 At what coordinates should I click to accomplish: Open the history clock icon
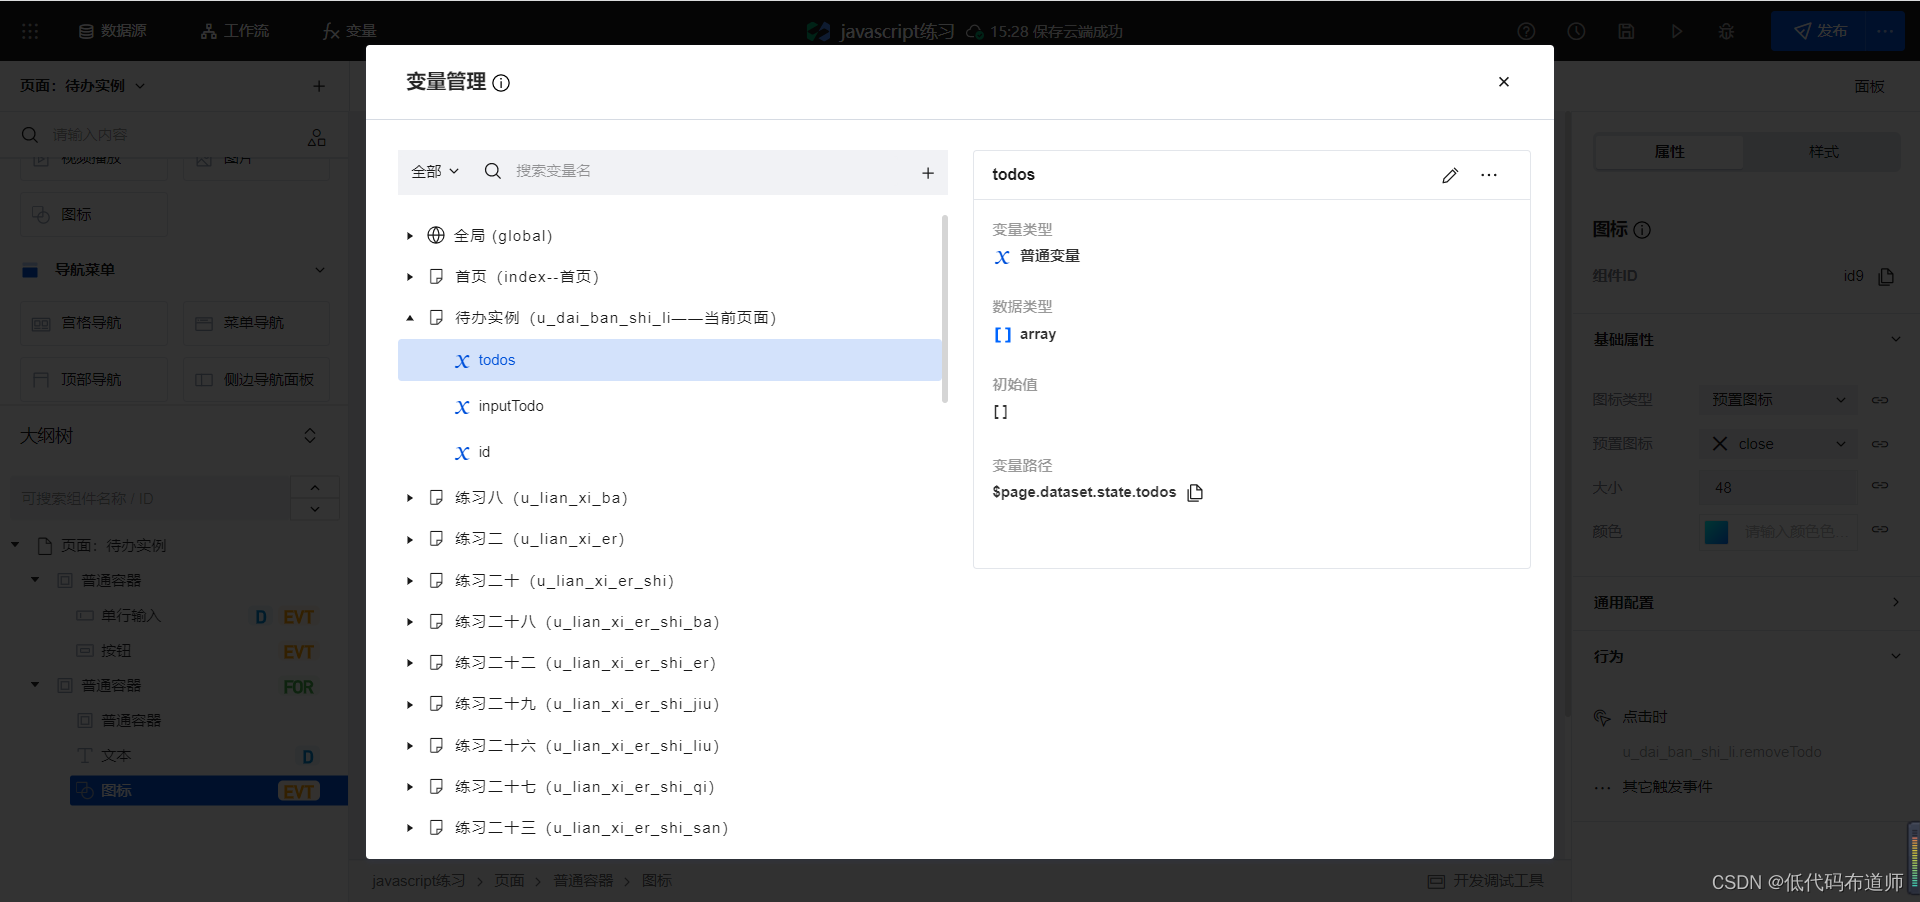(1576, 31)
